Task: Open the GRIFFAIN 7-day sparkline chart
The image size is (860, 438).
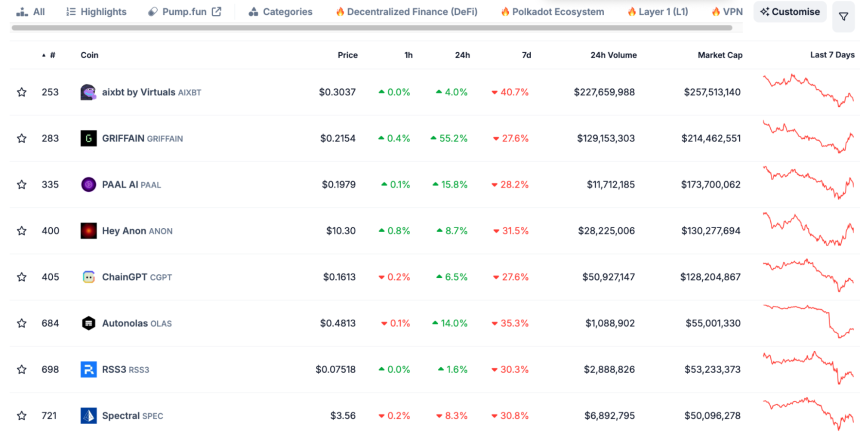Action: (x=808, y=137)
